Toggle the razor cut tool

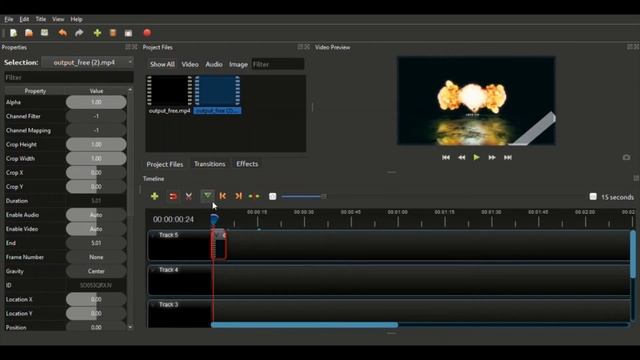pos(189,196)
